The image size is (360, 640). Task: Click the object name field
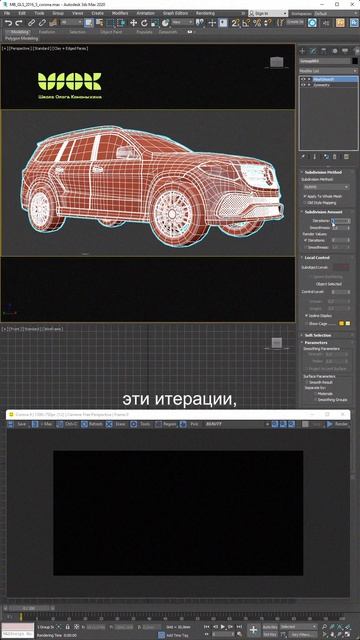[325, 61]
